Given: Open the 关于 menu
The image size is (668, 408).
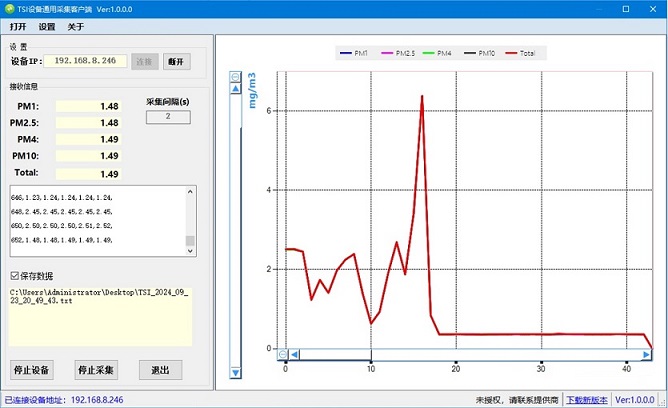Looking at the screenshot, I should click(x=76, y=27).
